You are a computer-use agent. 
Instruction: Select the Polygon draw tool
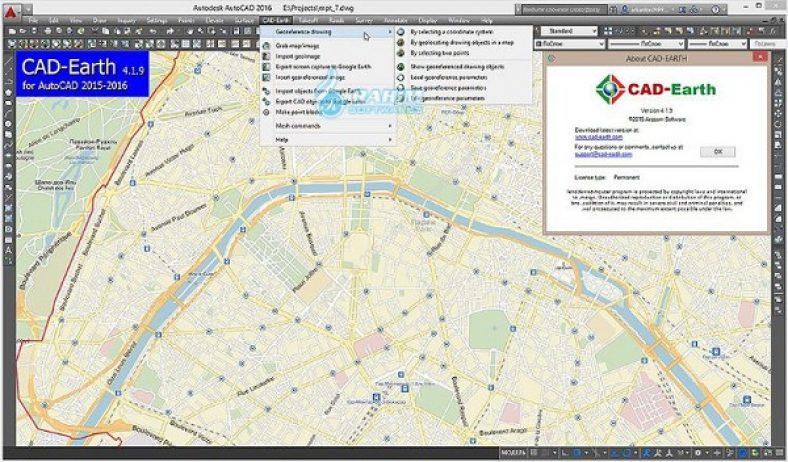click(9, 93)
